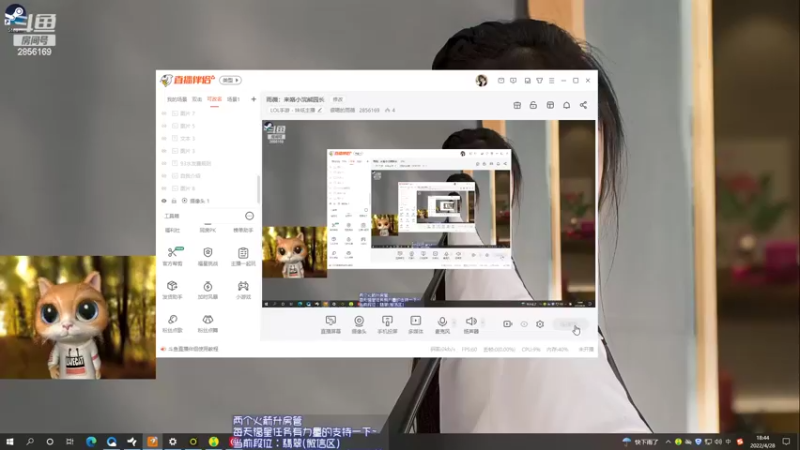Viewport: 800px width, 450px height.
Task: Select the cat camera thumbnail in the preview
Action: 294,252
